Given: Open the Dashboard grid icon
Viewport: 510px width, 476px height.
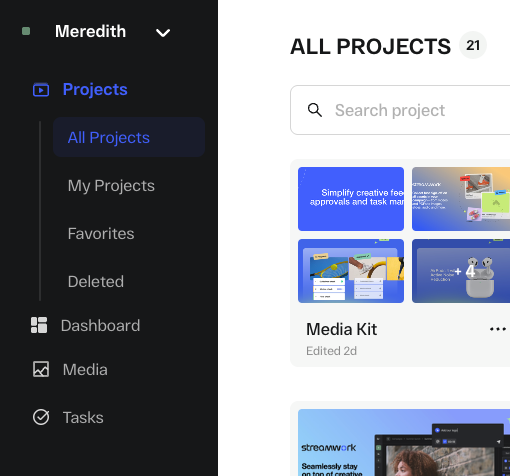Looking at the screenshot, I should [x=39, y=325].
